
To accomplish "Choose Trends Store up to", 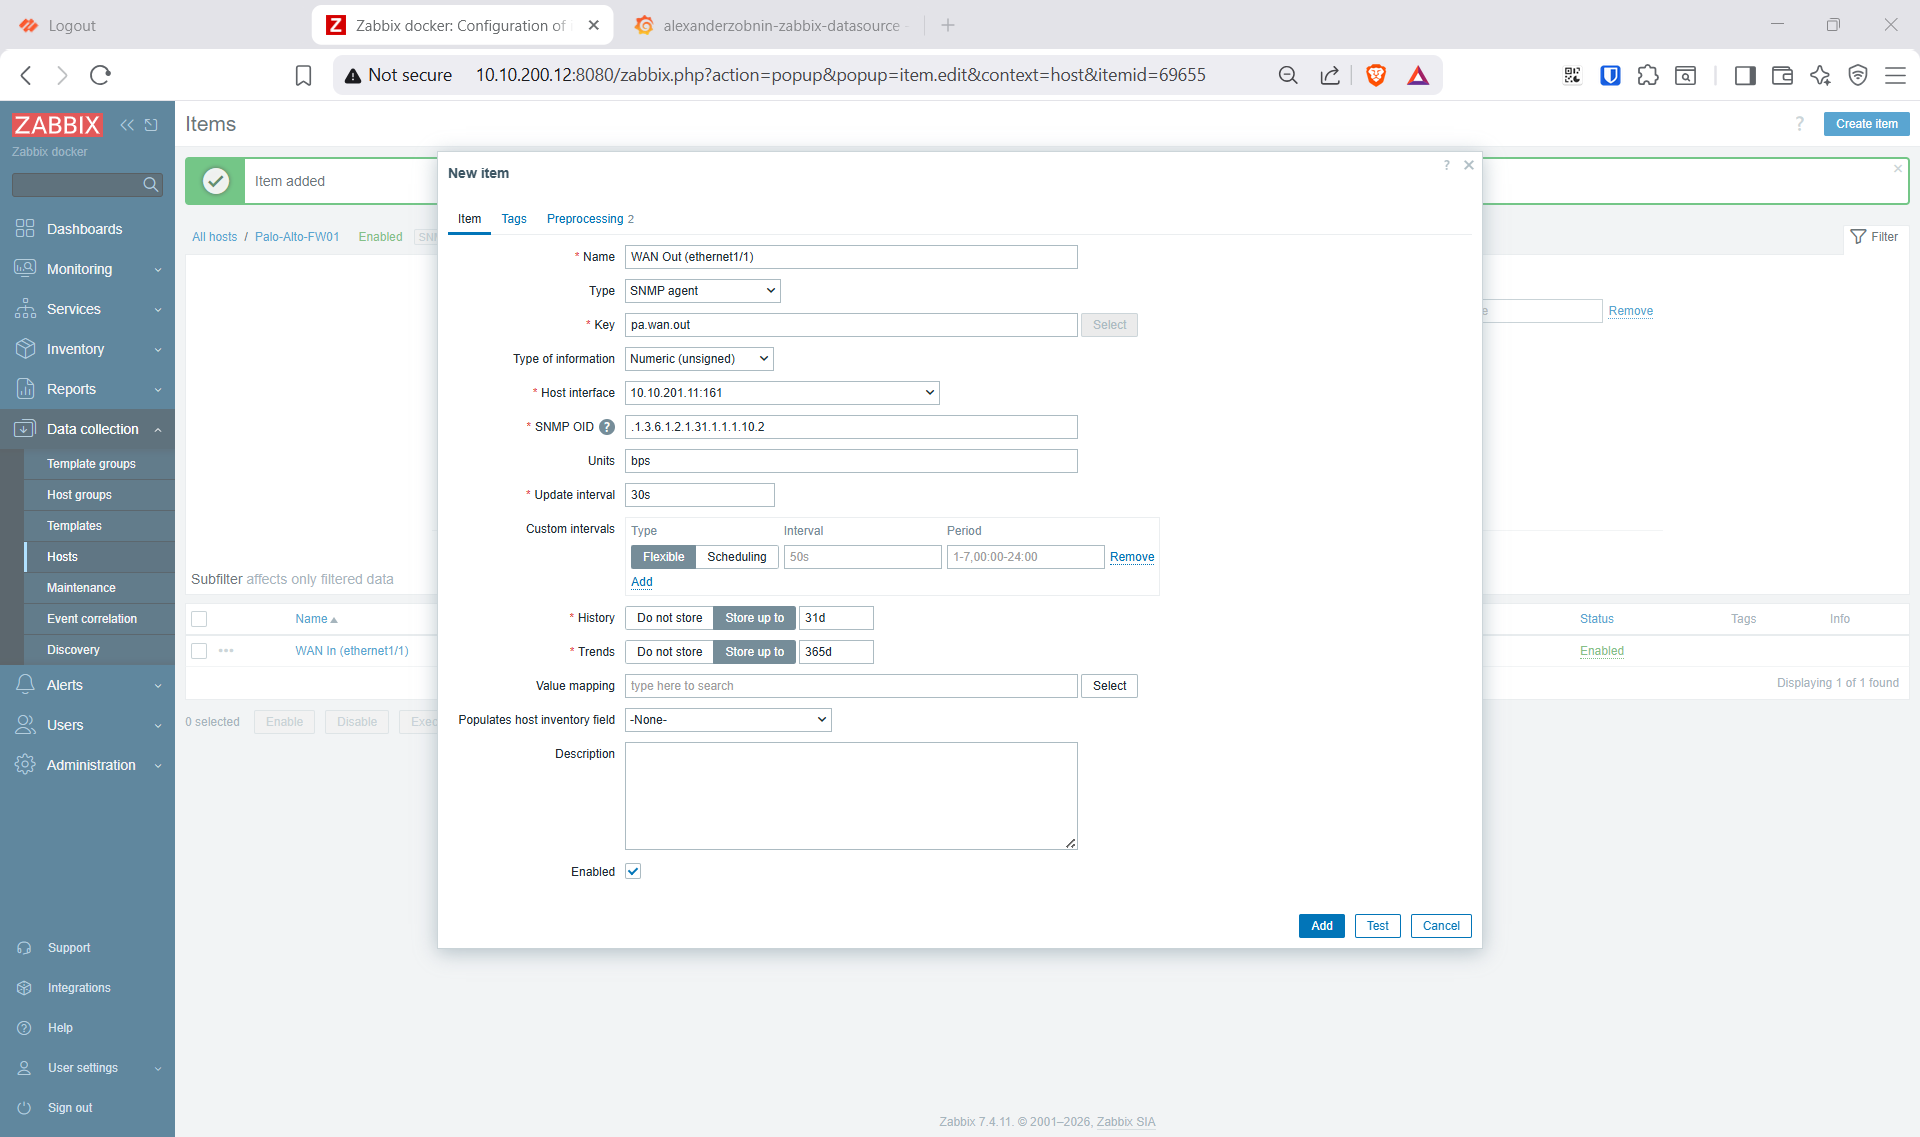I will [755, 652].
